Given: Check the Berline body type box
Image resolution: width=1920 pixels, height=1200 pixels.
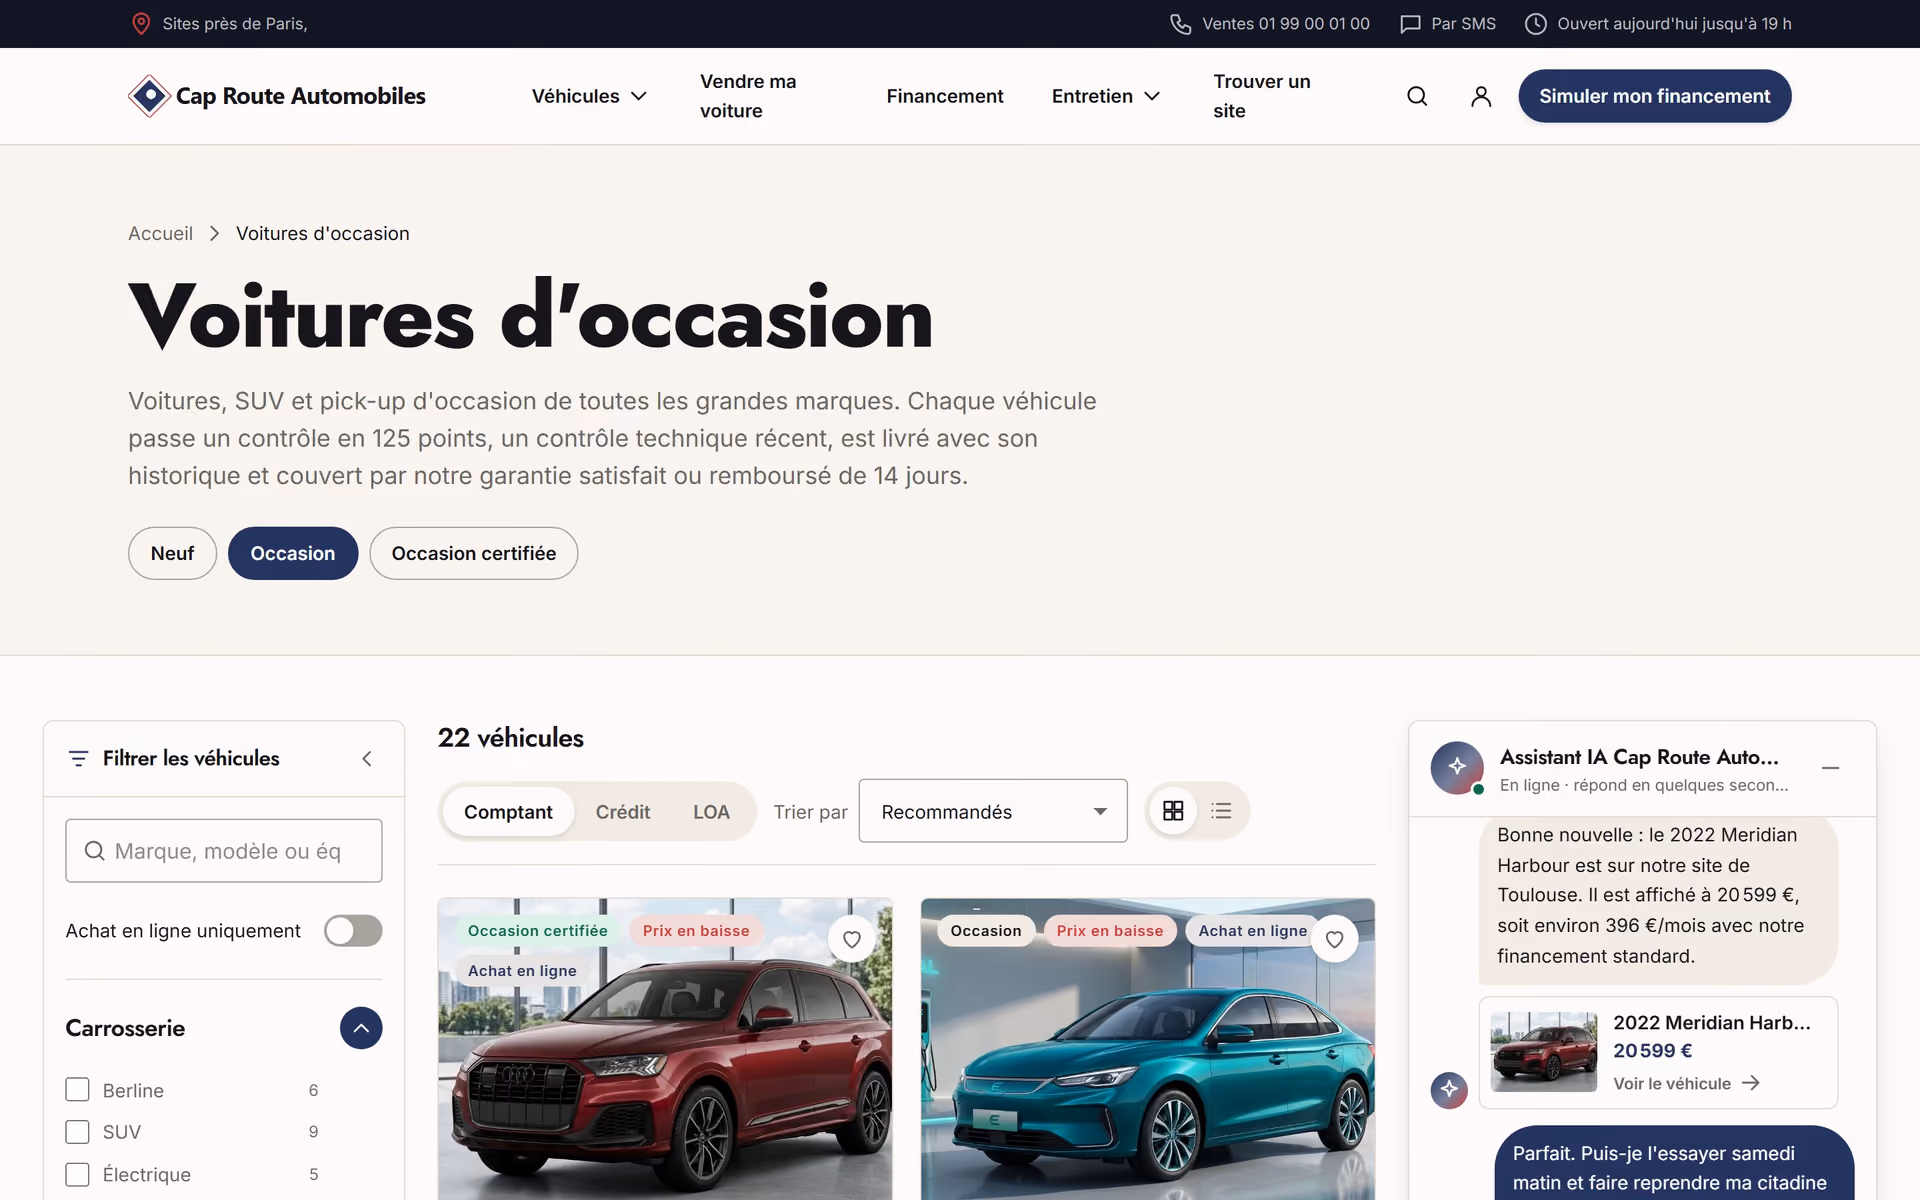Looking at the screenshot, I should [x=77, y=1089].
